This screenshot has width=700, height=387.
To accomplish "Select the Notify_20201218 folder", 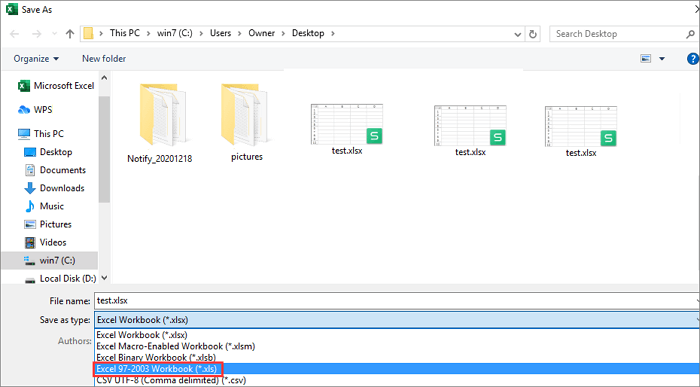I will click(160, 123).
